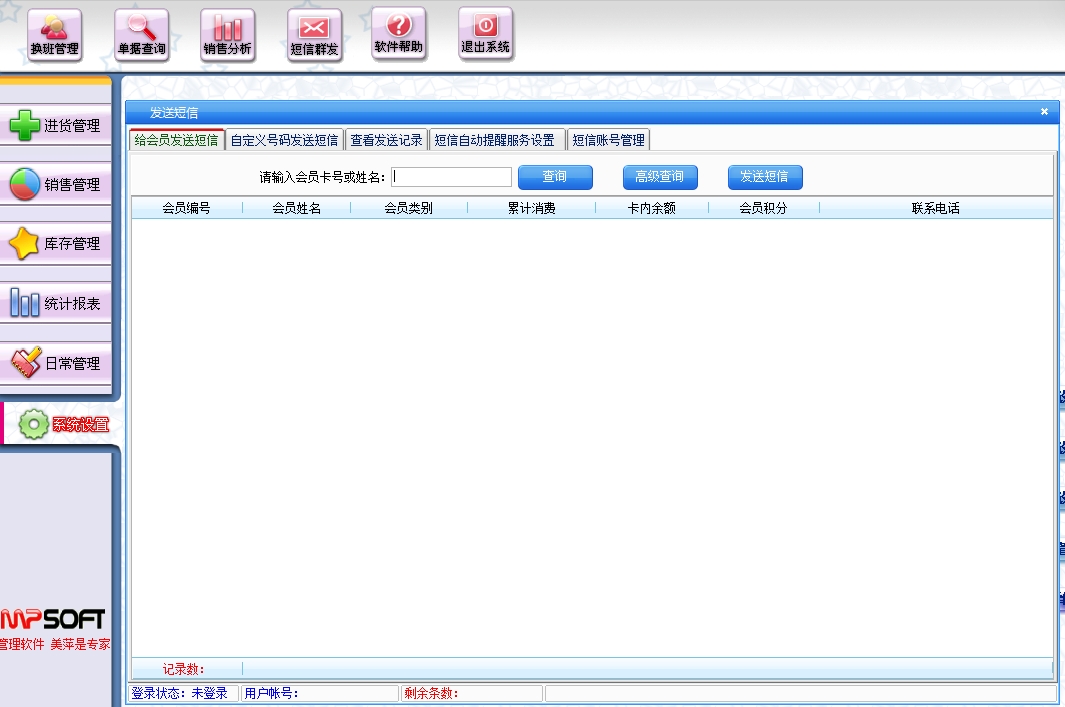Open the 软件帮助 help icon
Viewport: 1065px width, 707px height.
pyautogui.click(x=398, y=35)
